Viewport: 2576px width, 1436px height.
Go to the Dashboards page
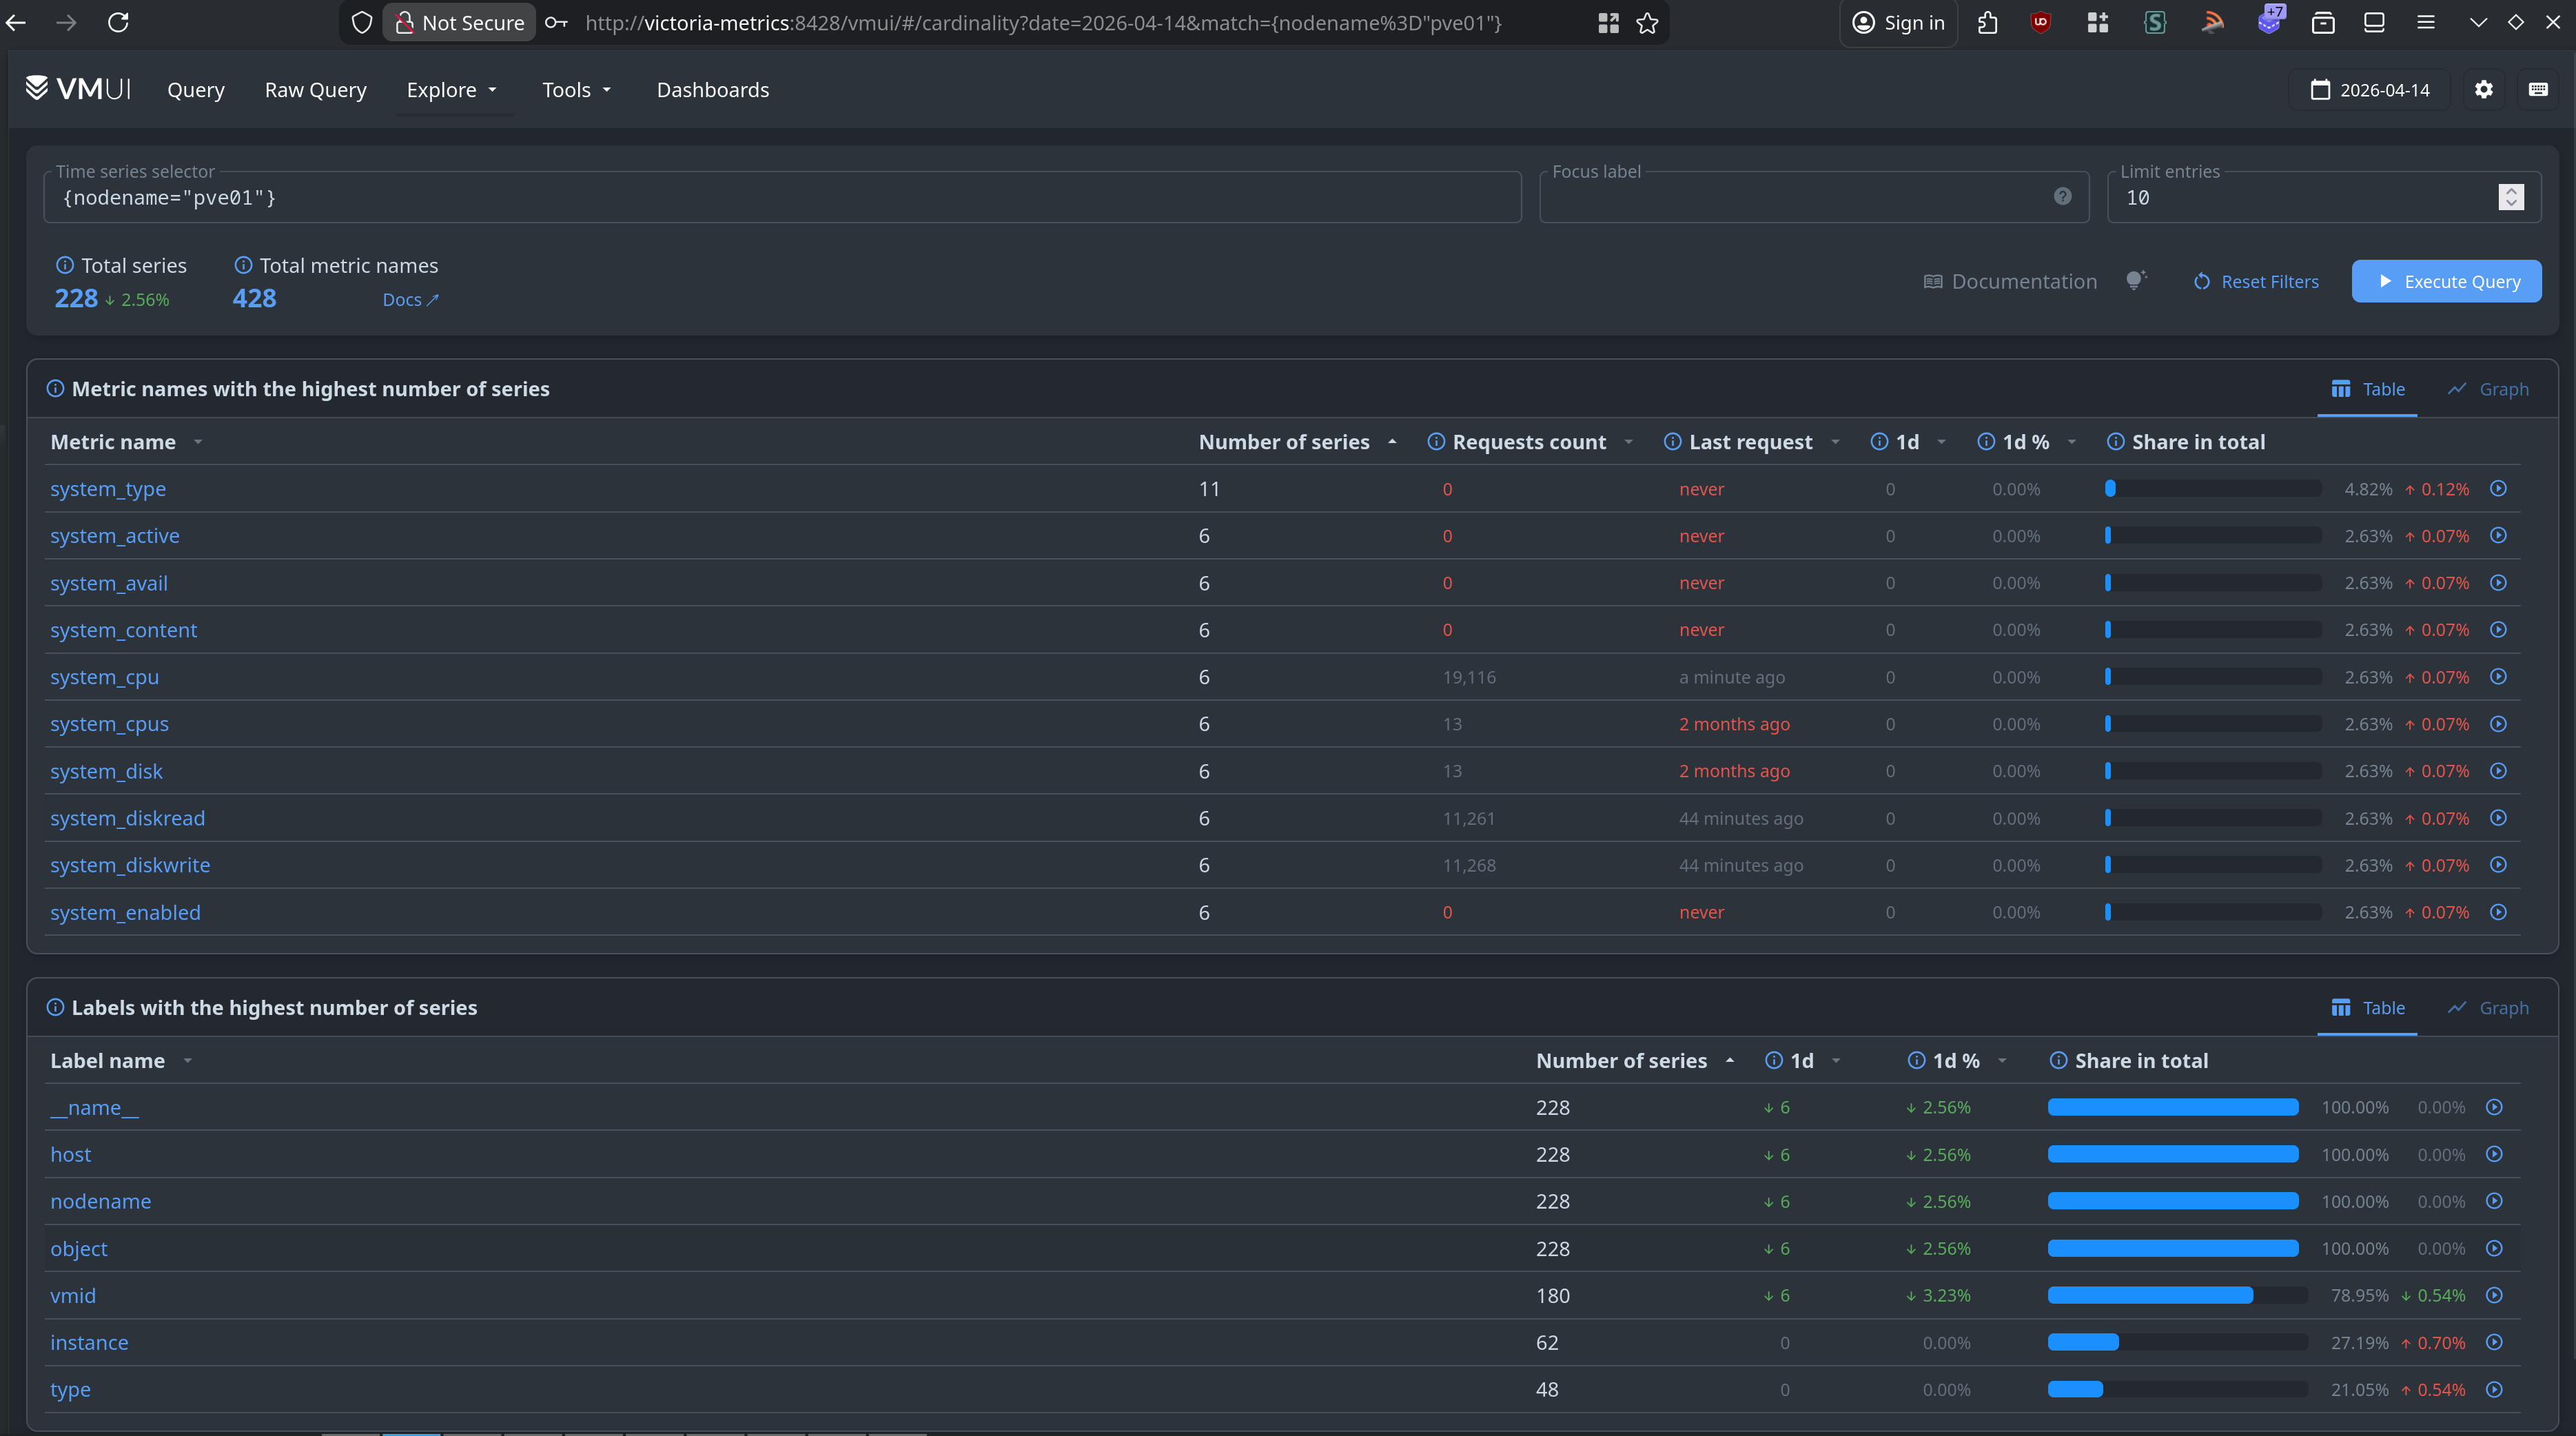(x=712, y=90)
